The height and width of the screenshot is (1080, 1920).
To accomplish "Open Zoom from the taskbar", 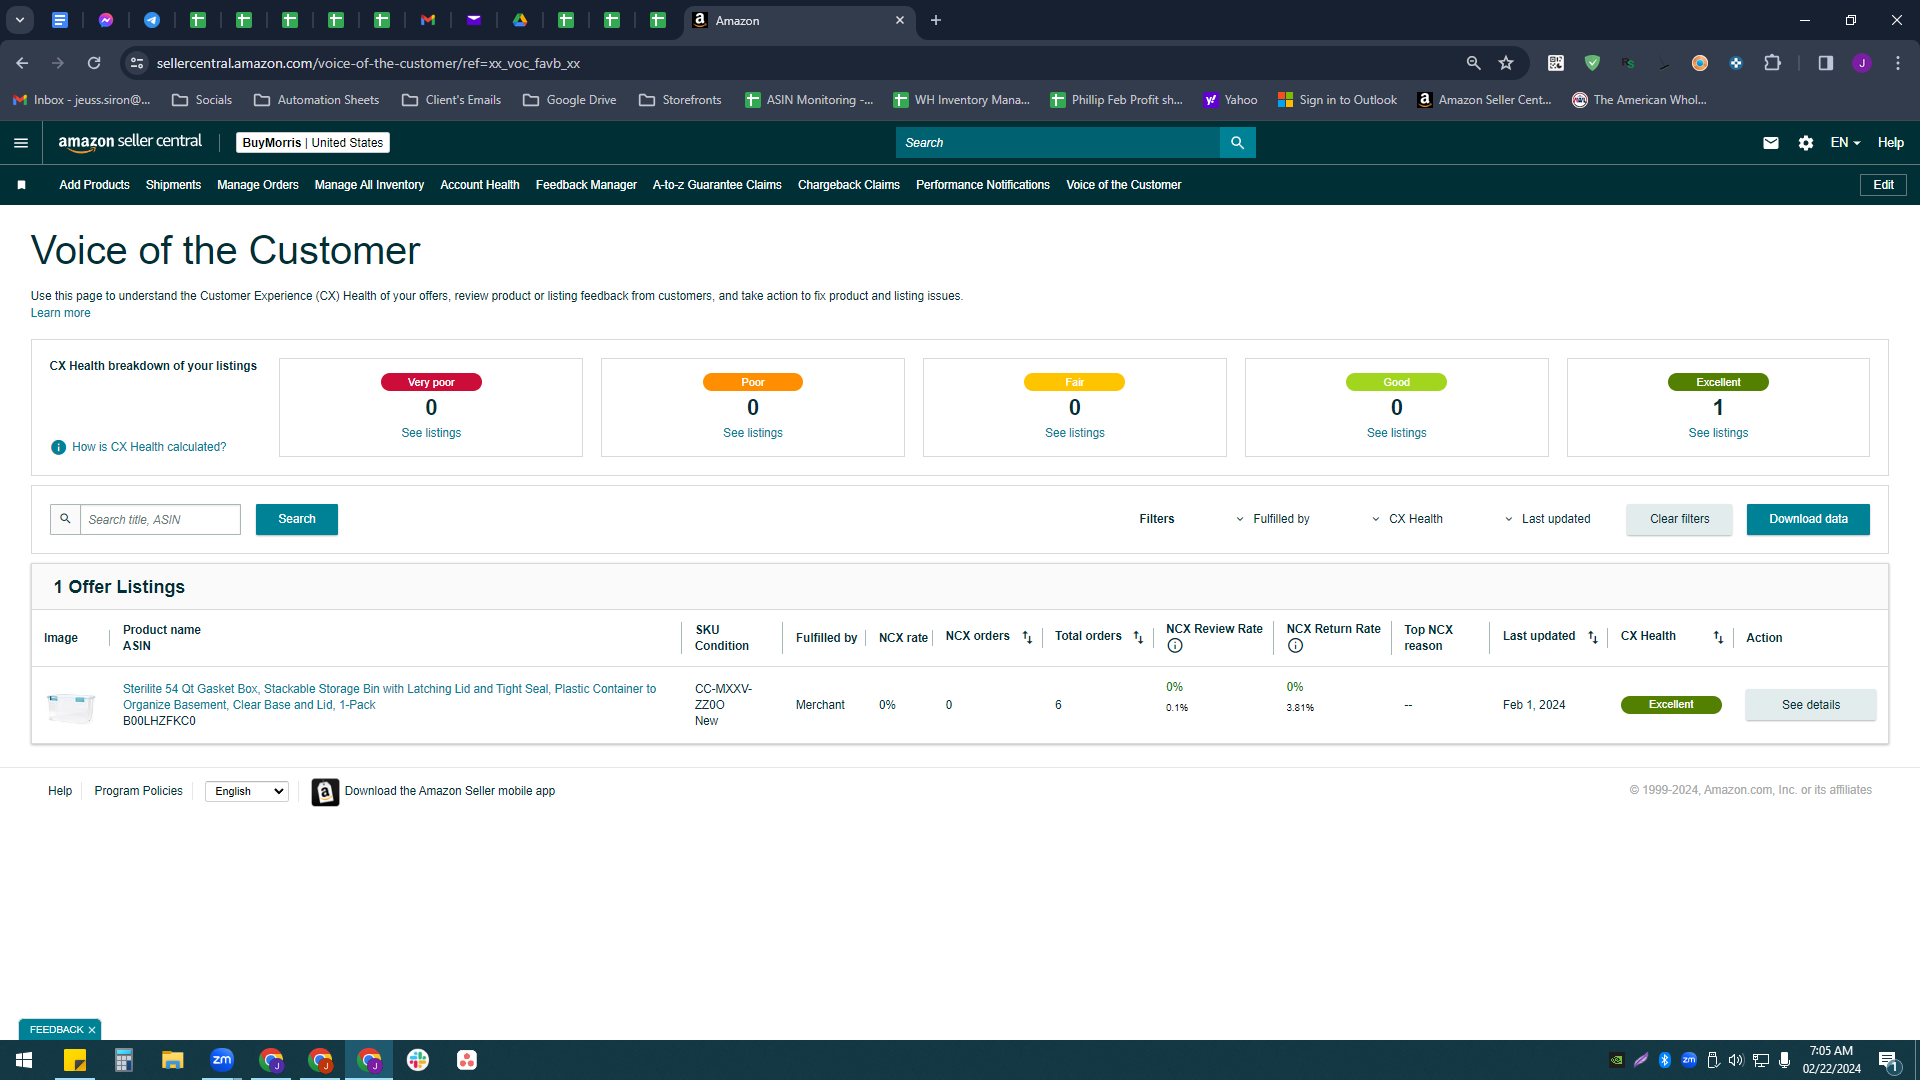I will 222,1060.
